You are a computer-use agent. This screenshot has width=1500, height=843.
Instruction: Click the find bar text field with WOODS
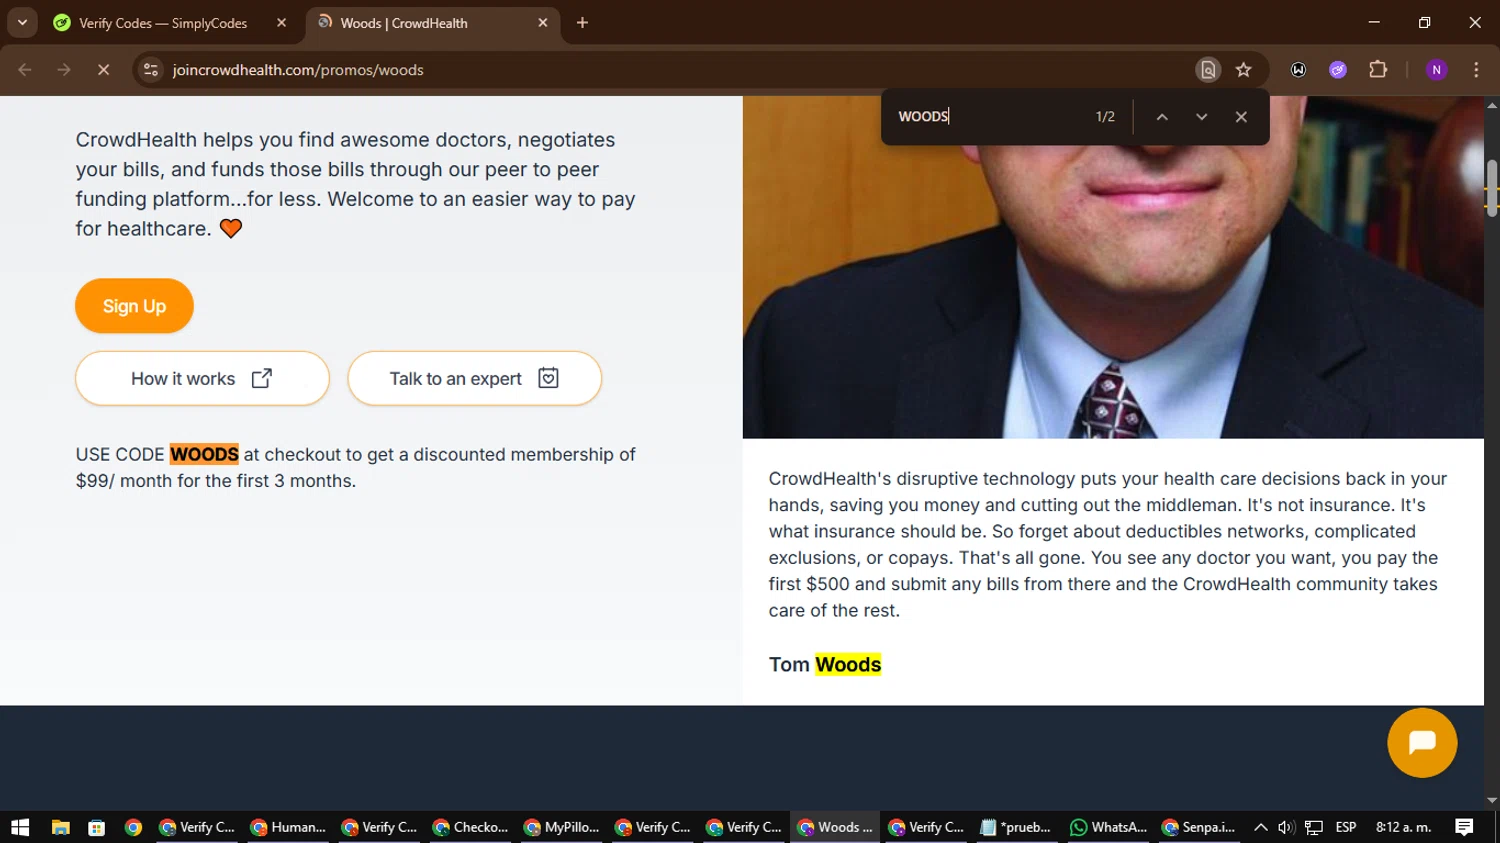point(985,117)
